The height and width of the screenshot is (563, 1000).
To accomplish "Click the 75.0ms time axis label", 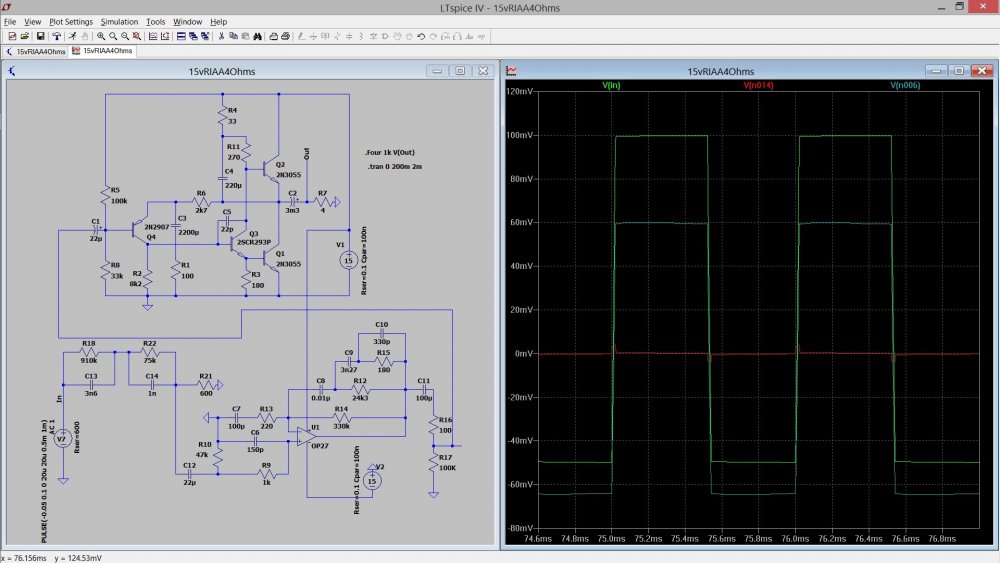I will coord(612,539).
